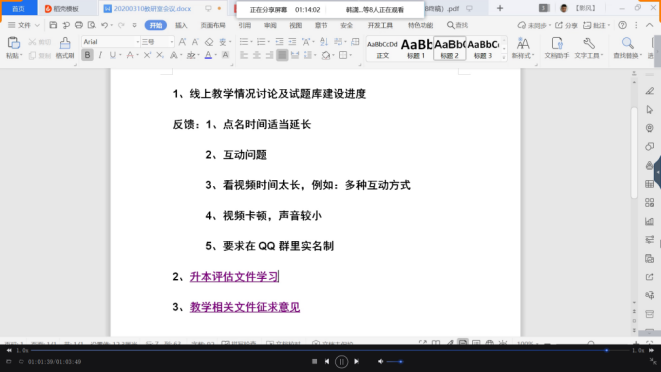The width and height of the screenshot is (661, 372).
Task: Click the Paste clipboard icon
Action: click(13, 43)
